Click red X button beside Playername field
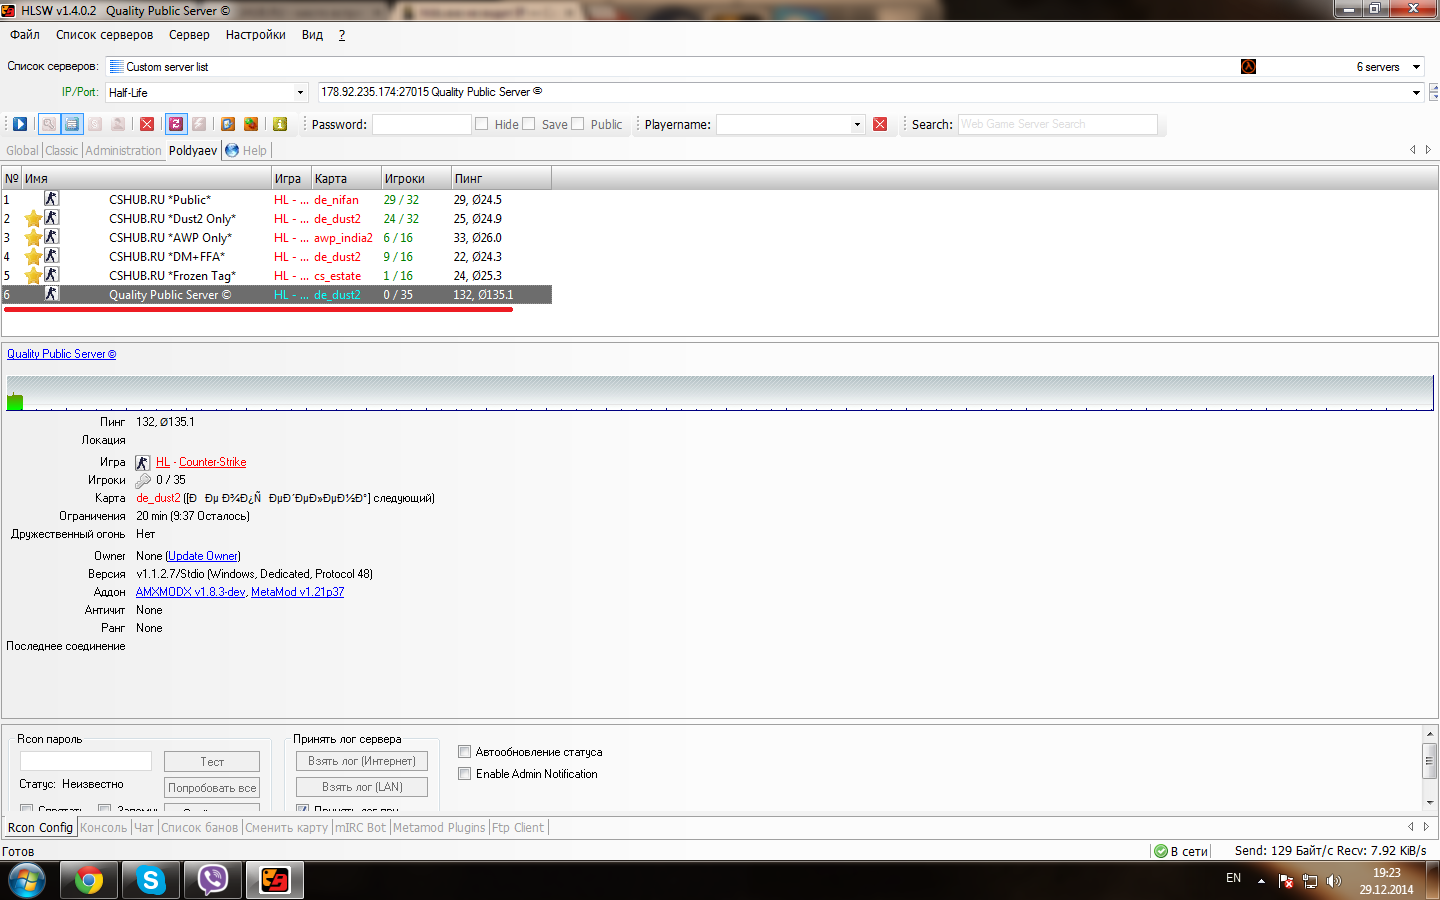1440x900 pixels. (880, 124)
